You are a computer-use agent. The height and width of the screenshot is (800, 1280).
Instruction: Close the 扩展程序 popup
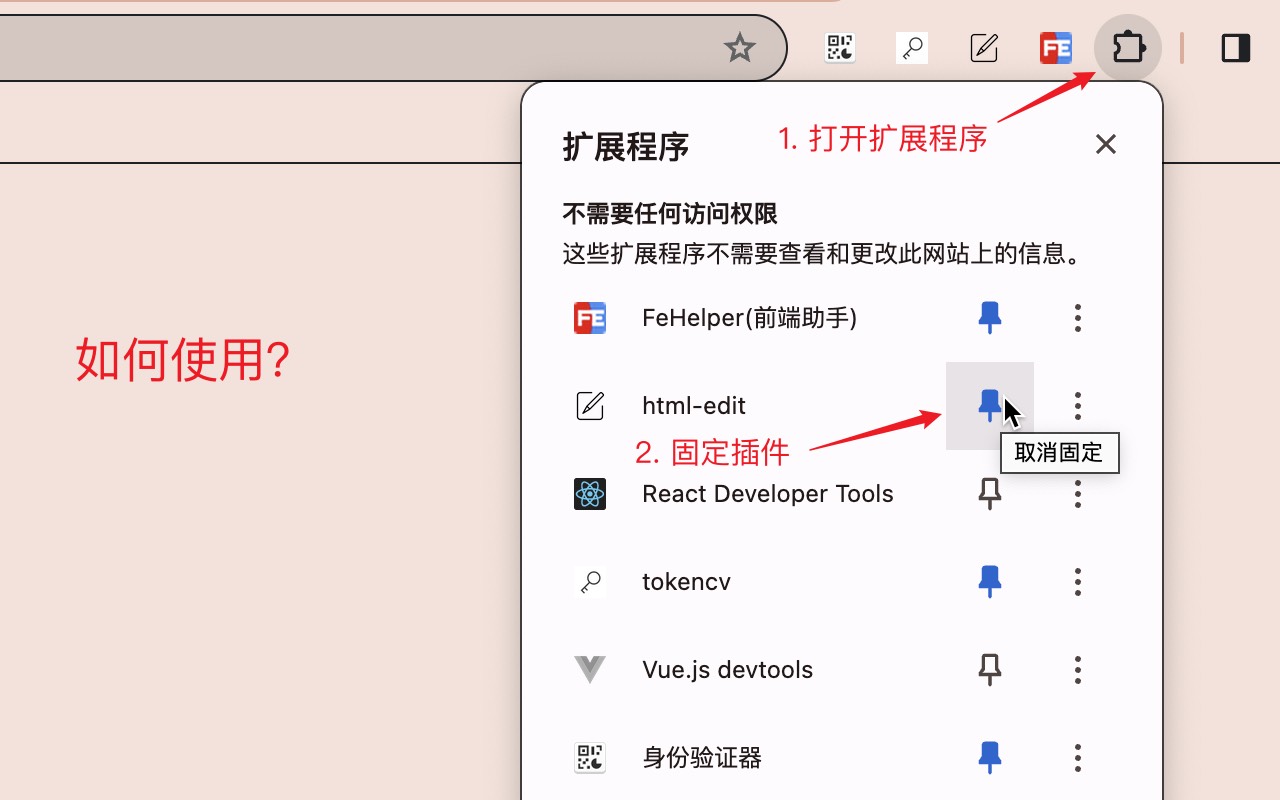pos(1105,144)
